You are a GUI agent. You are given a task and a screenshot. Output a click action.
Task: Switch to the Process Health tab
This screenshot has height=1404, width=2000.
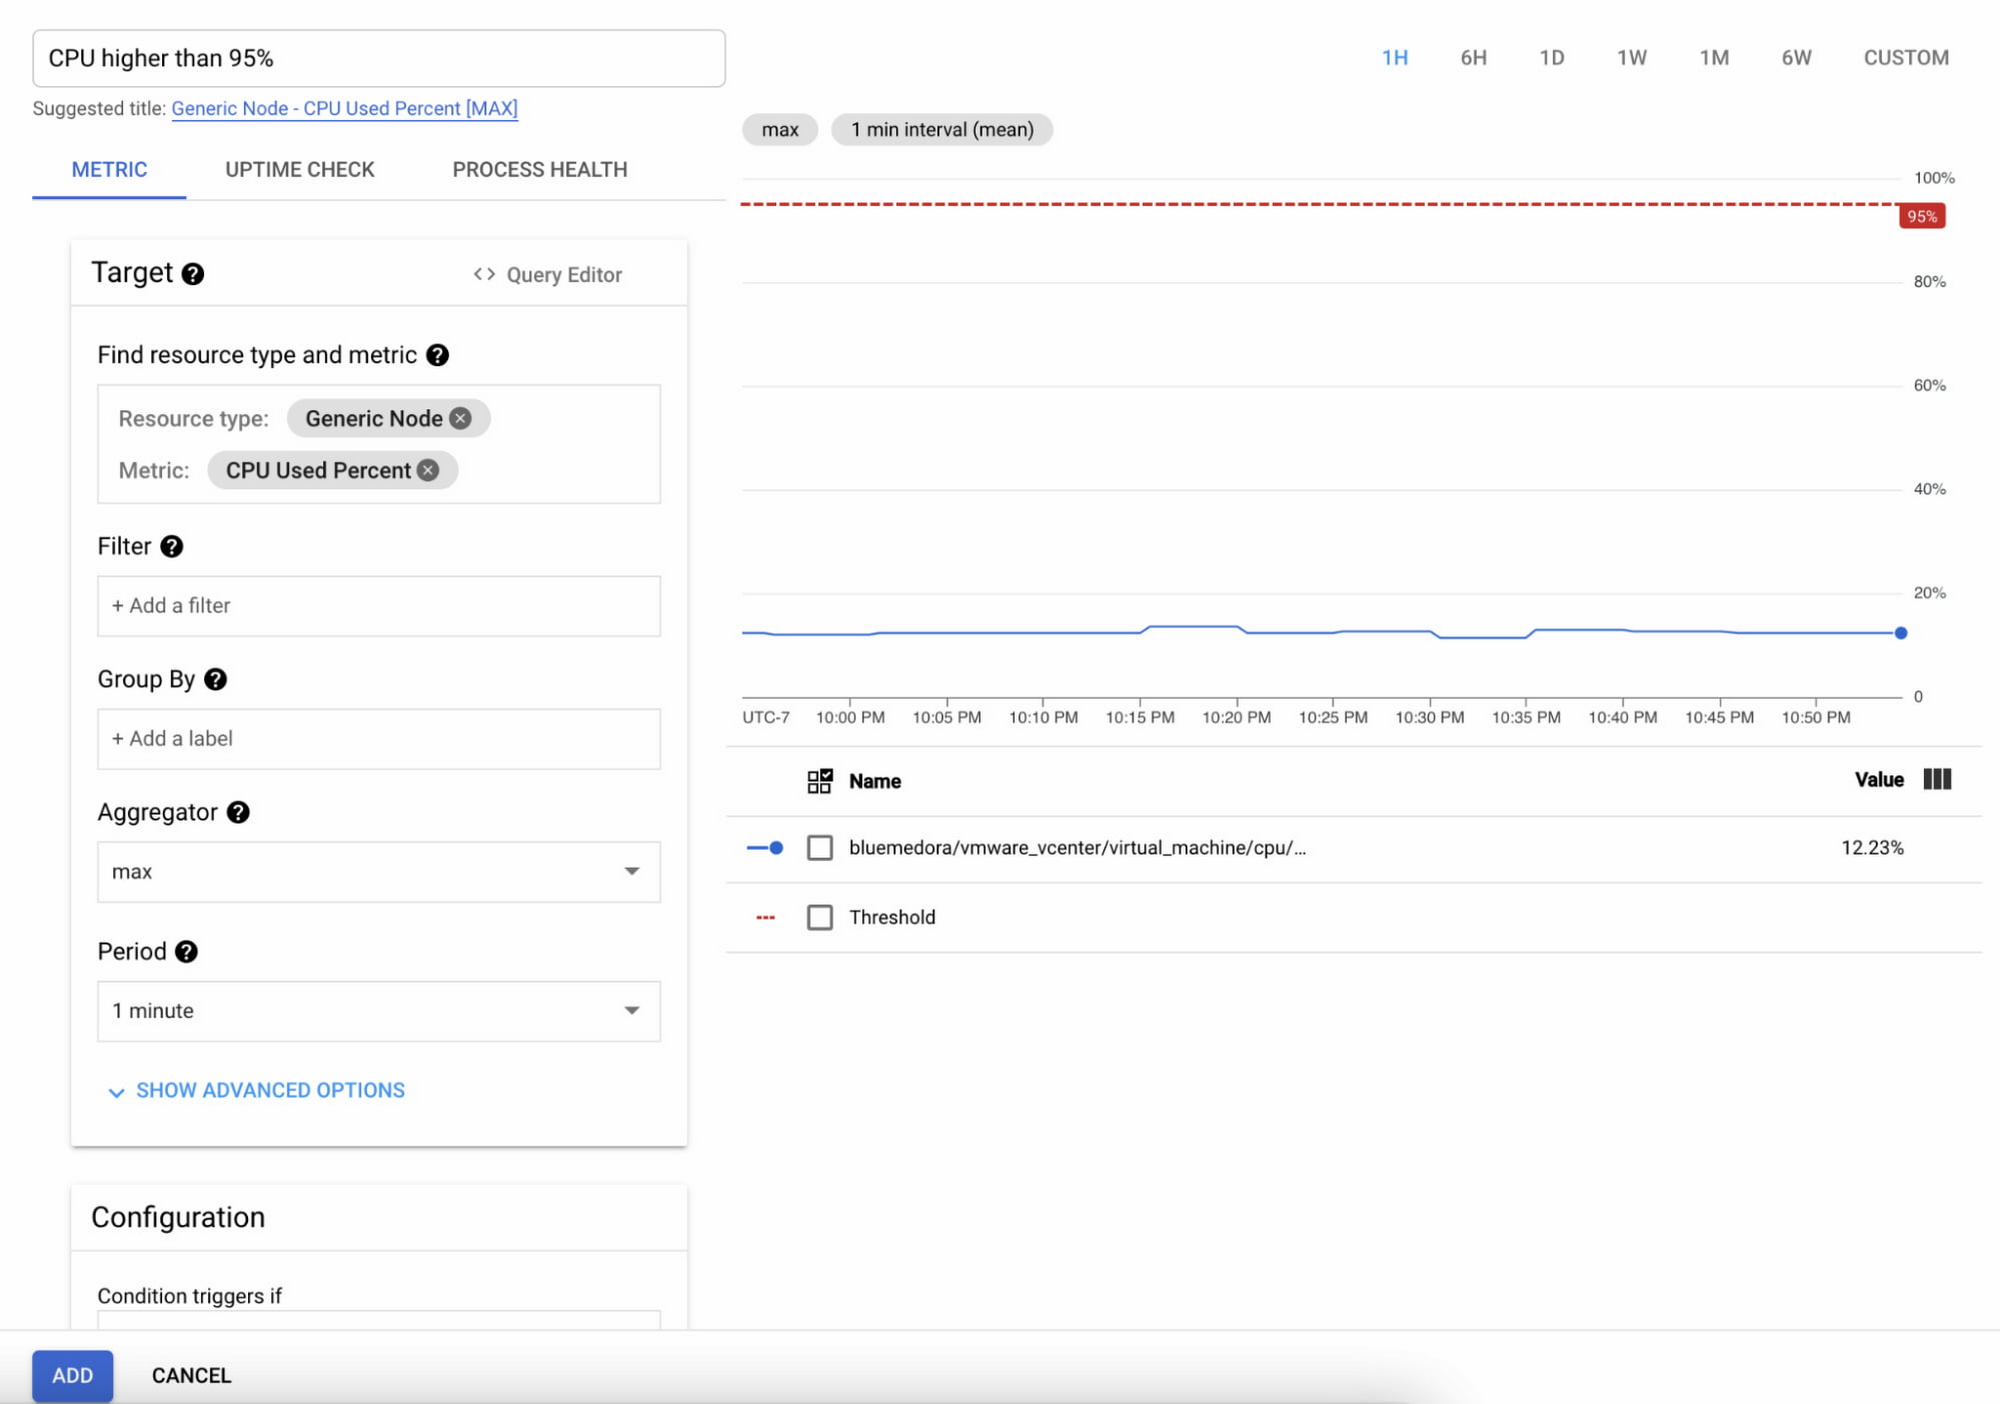[540, 170]
